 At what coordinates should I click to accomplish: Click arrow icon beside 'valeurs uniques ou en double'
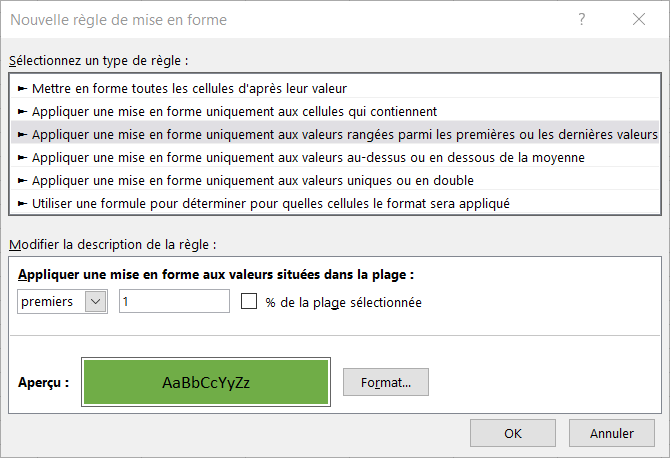[22, 181]
